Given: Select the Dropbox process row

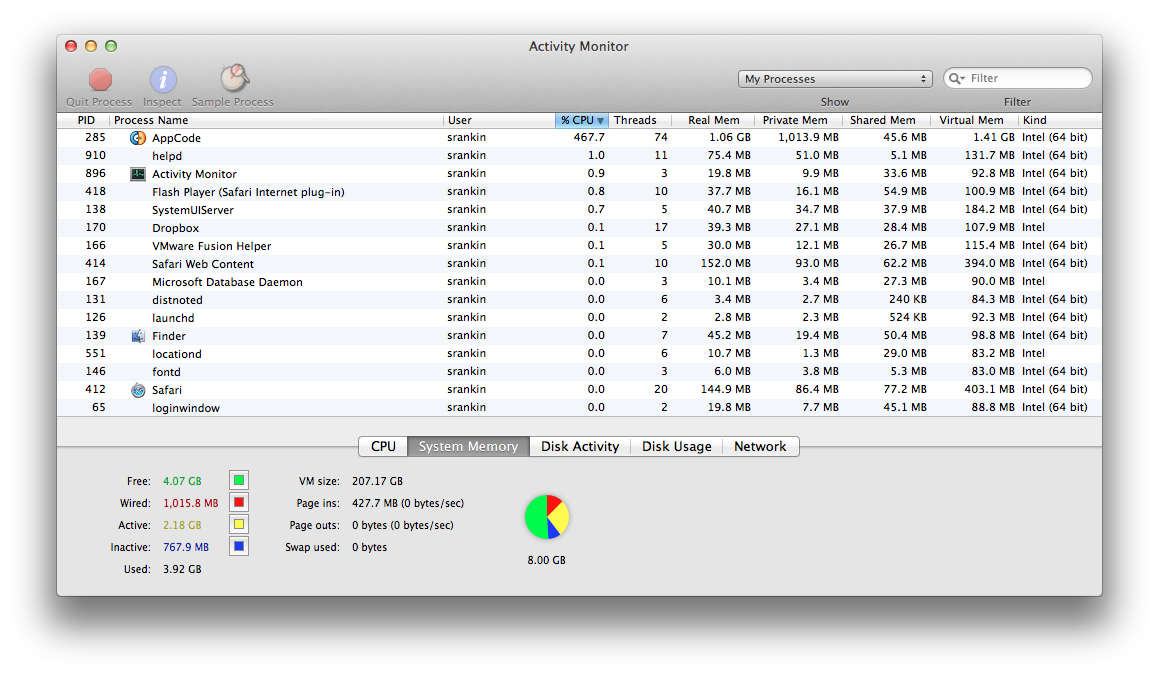Looking at the screenshot, I should (580, 228).
